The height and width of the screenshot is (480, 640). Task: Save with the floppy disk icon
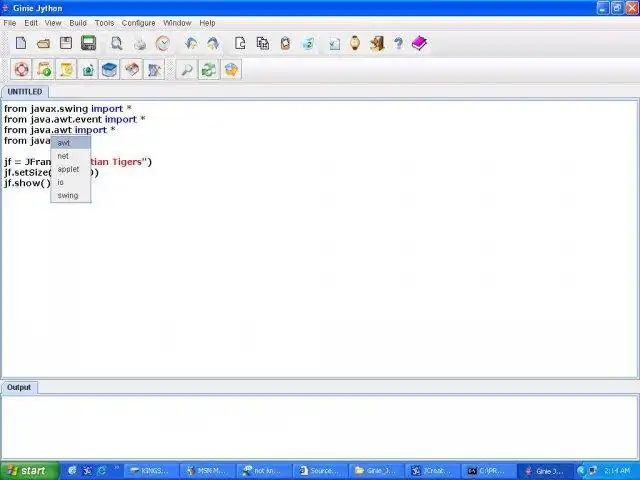point(66,43)
